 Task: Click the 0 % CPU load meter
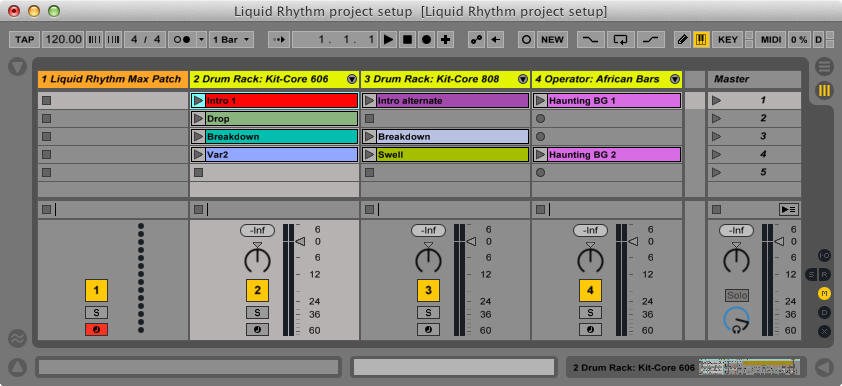click(799, 40)
